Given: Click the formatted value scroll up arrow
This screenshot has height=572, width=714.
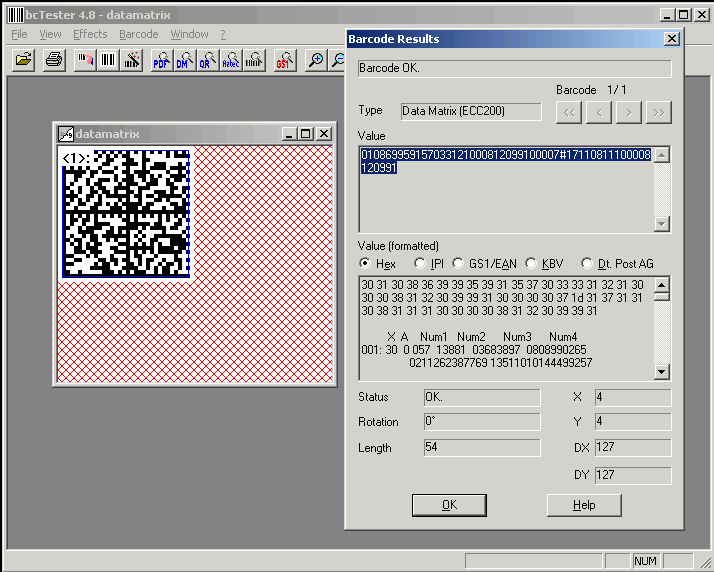Looking at the screenshot, I should (x=662, y=285).
